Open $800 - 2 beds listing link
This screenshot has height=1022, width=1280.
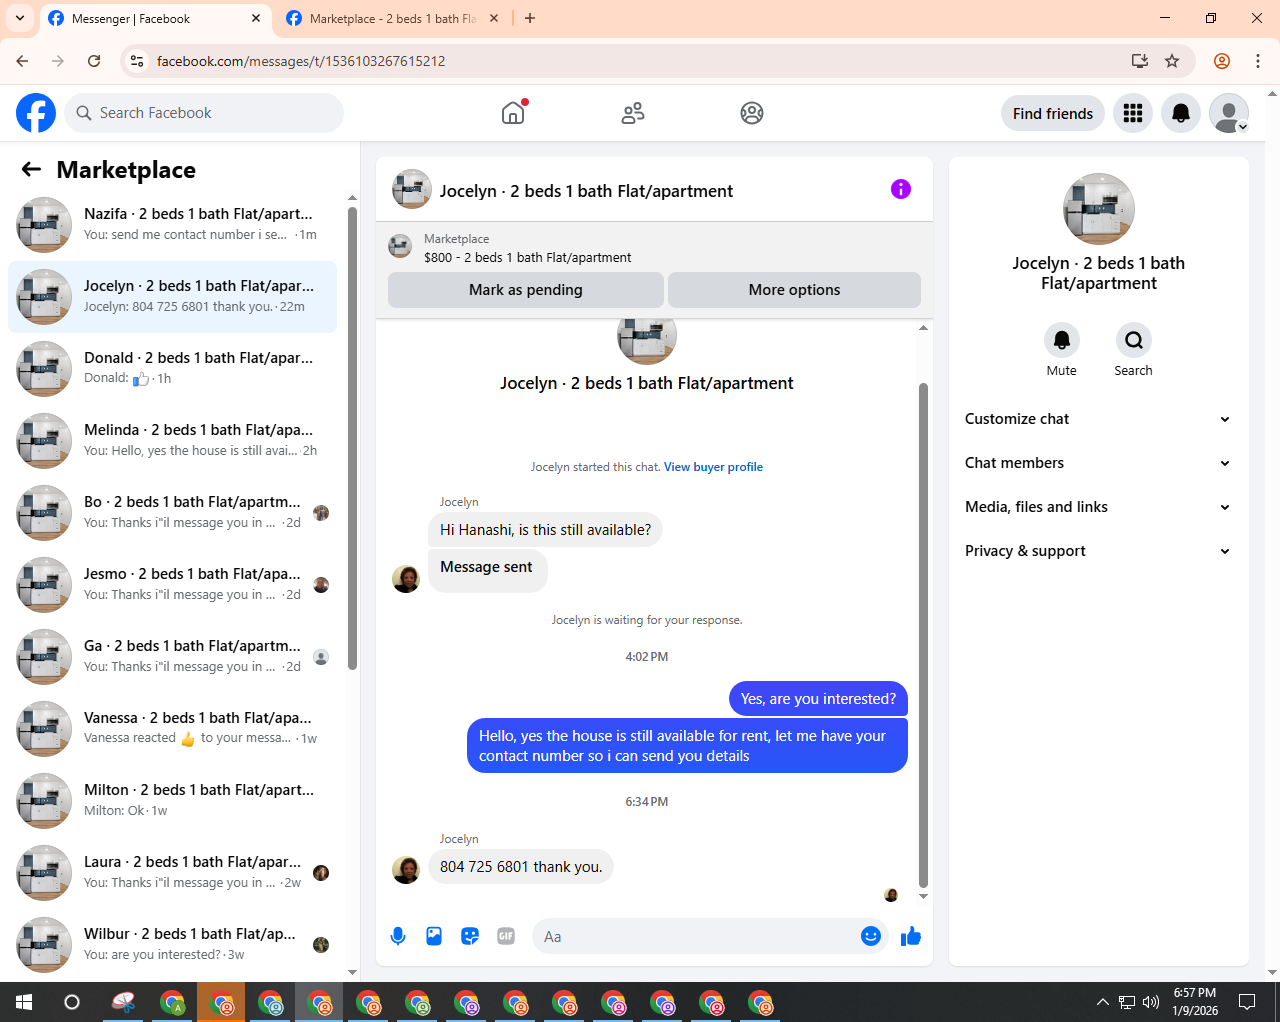527,257
